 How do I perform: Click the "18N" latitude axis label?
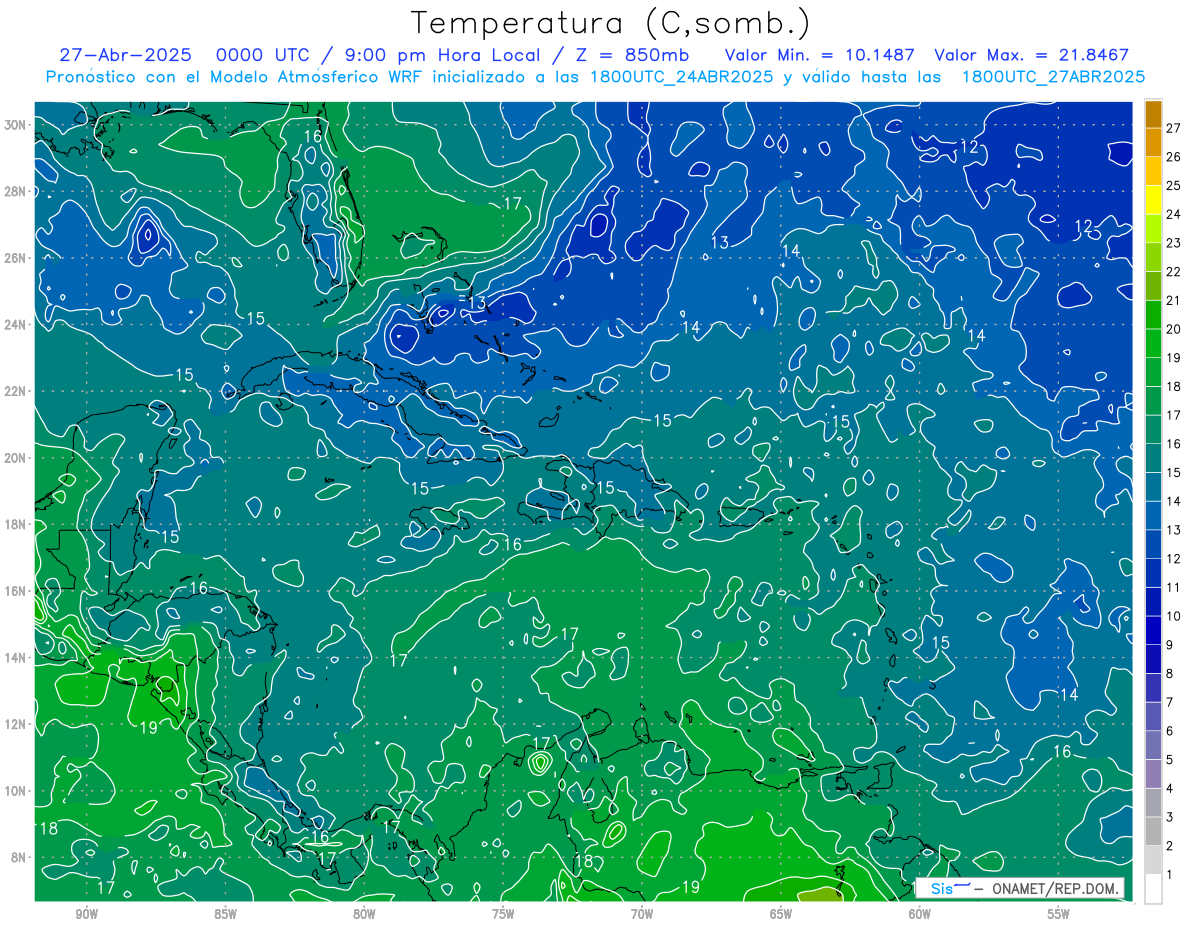click(x=14, y=524)
